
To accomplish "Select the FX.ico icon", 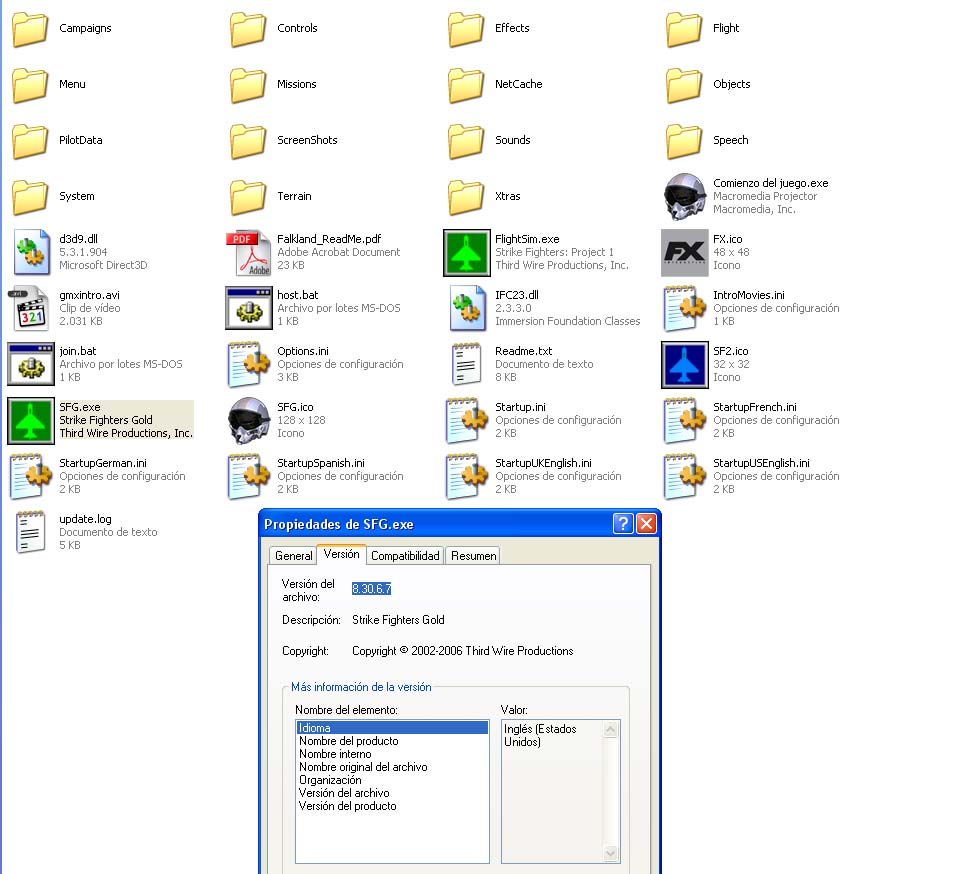I will click(685, 253).
